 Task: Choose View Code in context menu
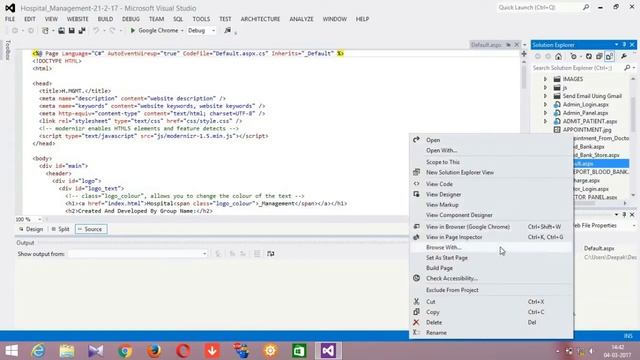coord(491,184)
